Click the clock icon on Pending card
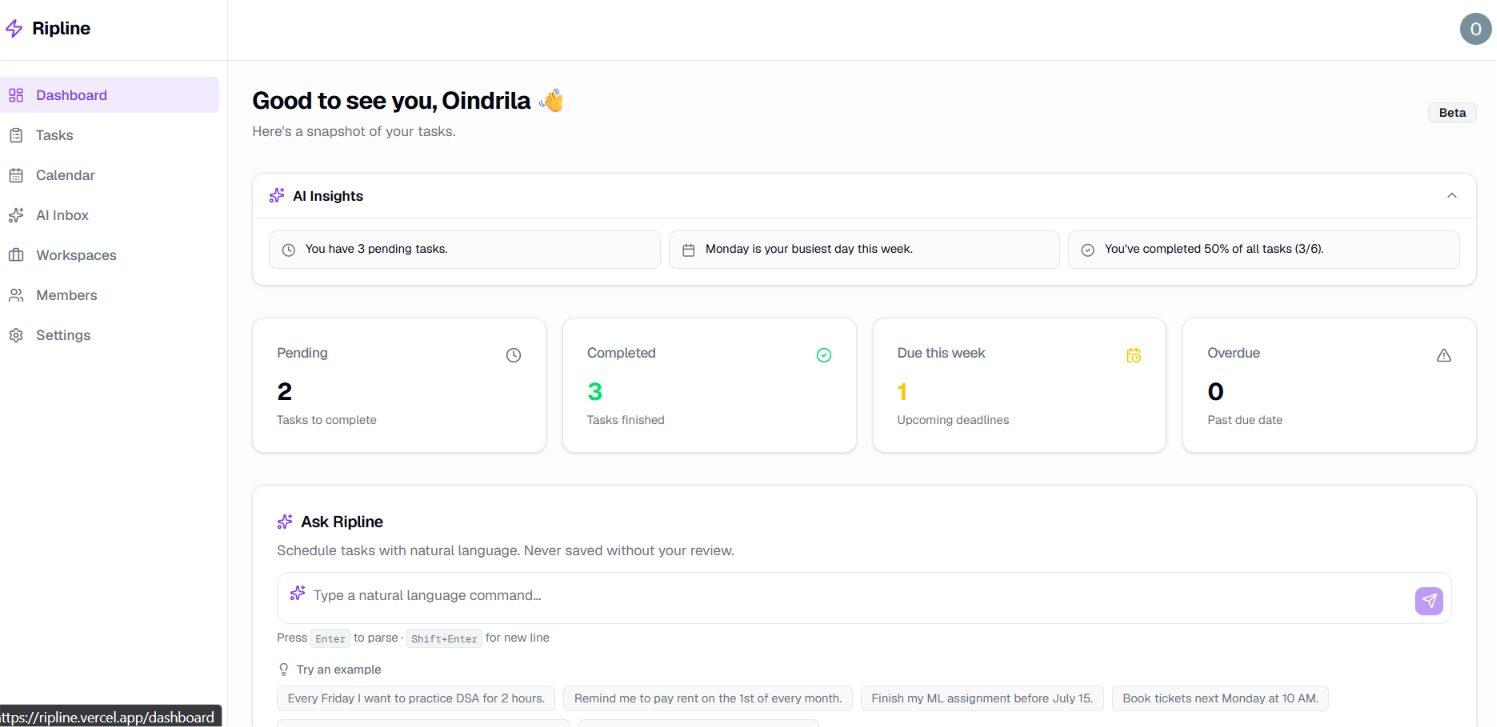 [x=514, y=355]
